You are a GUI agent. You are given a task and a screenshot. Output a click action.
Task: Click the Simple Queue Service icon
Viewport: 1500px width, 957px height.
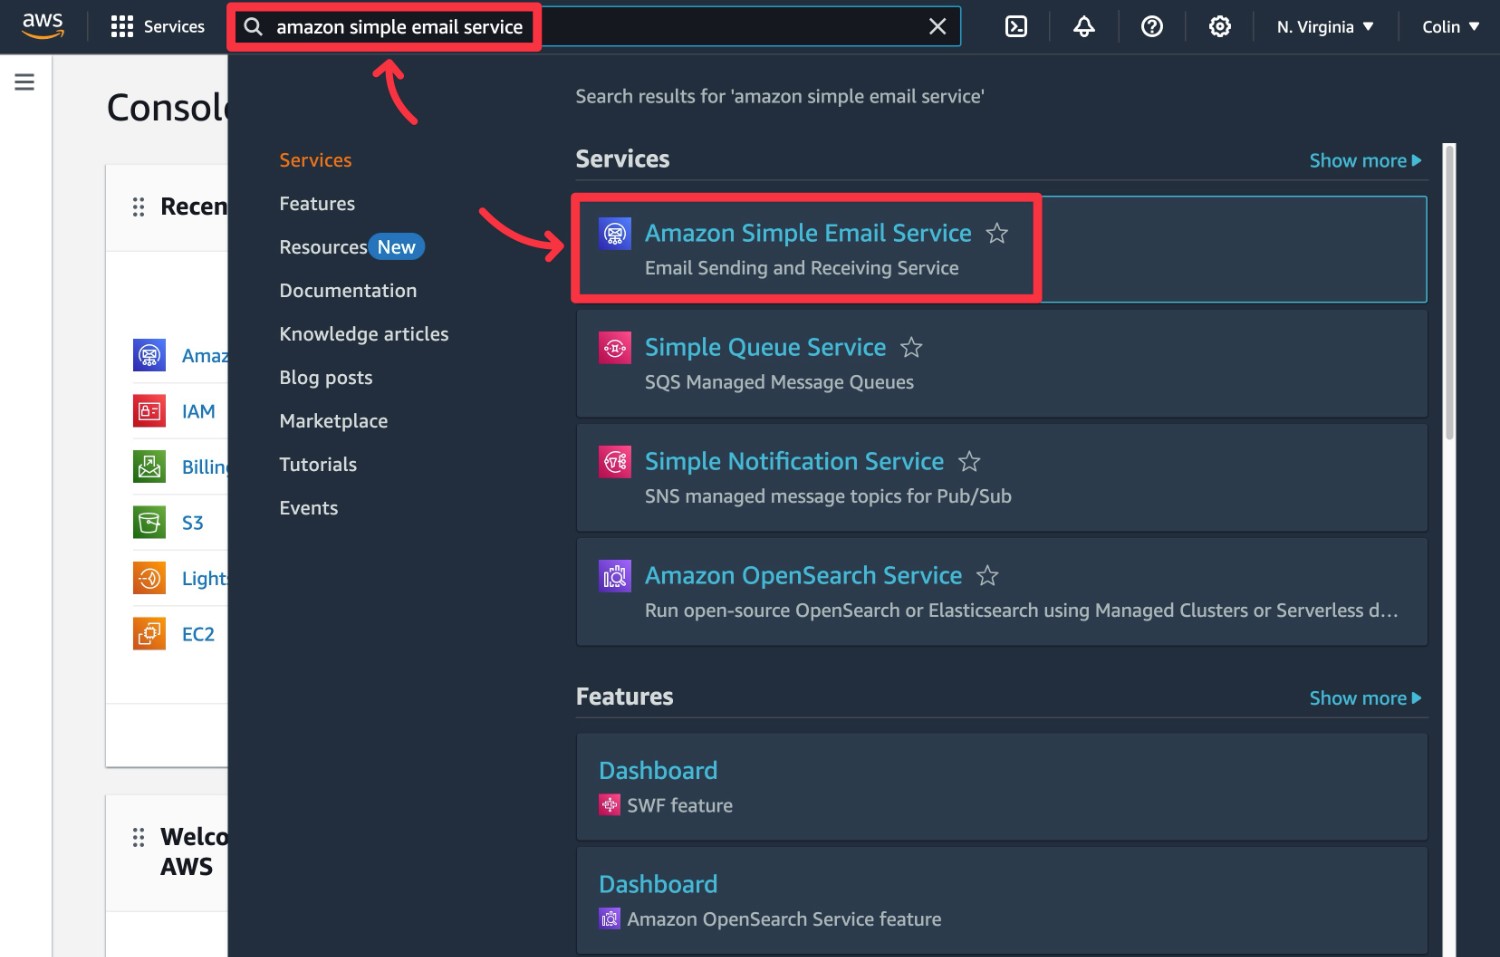[x=615, y=348]
